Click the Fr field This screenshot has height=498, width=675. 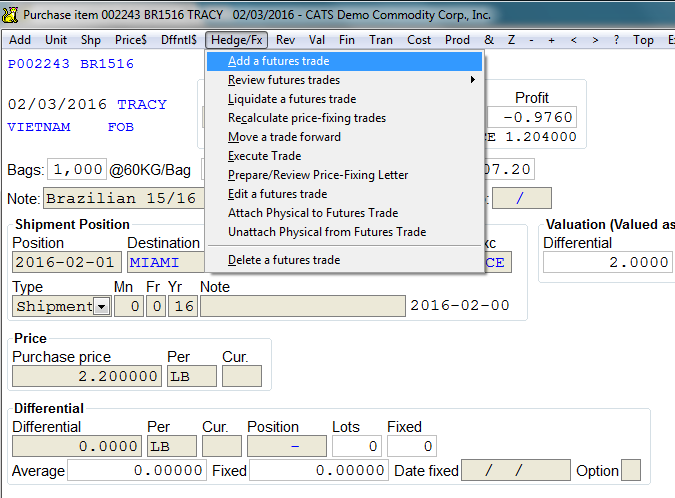[156, 306]
